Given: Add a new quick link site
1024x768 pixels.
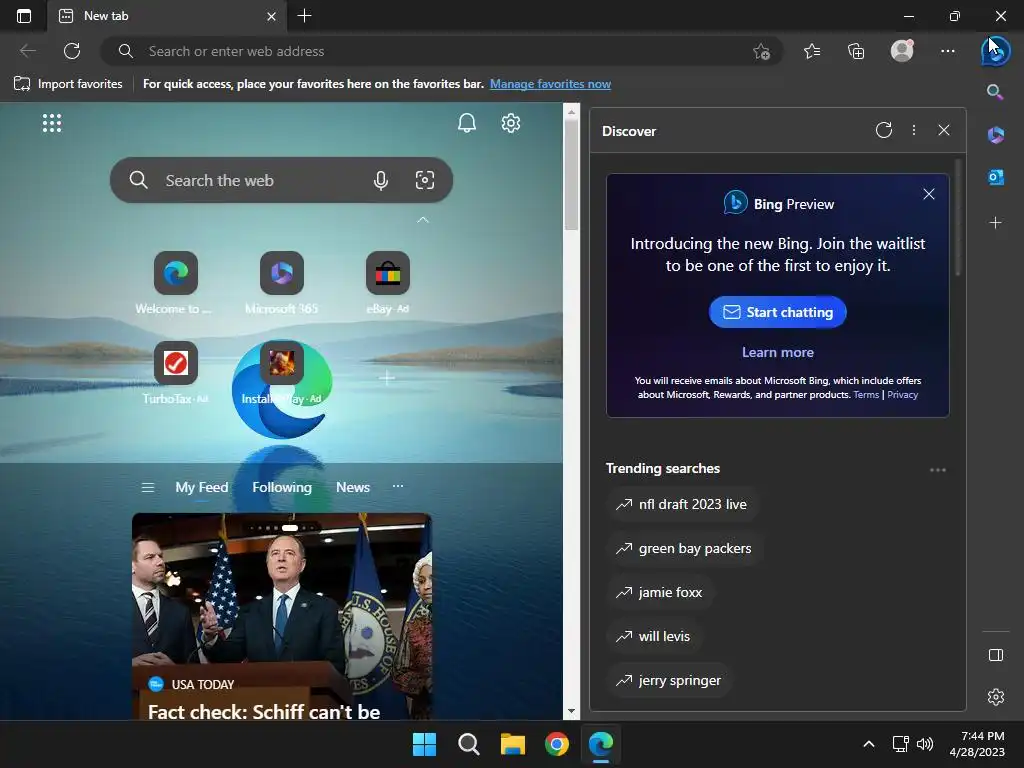Looking at the screenshot, I should [x=387, y=377].
